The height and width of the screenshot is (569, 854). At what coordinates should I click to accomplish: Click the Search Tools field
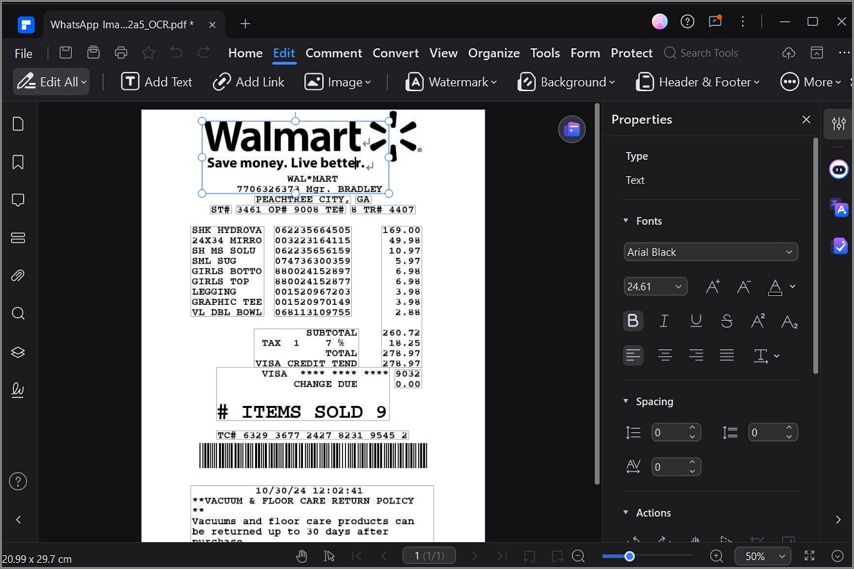pyautogui.click(x=701, y=53)
